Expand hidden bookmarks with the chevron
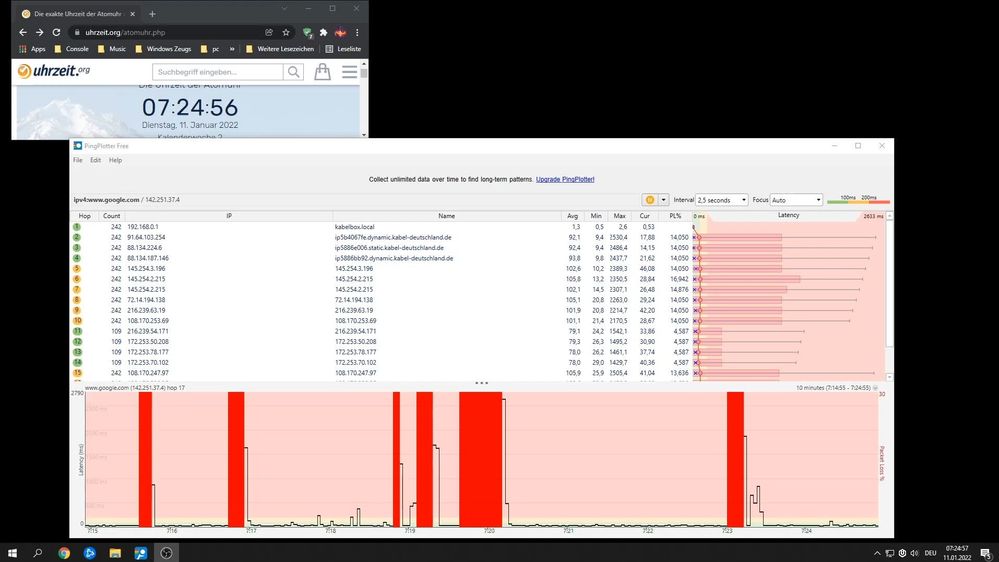999x562 pixels. pos(232,49)
